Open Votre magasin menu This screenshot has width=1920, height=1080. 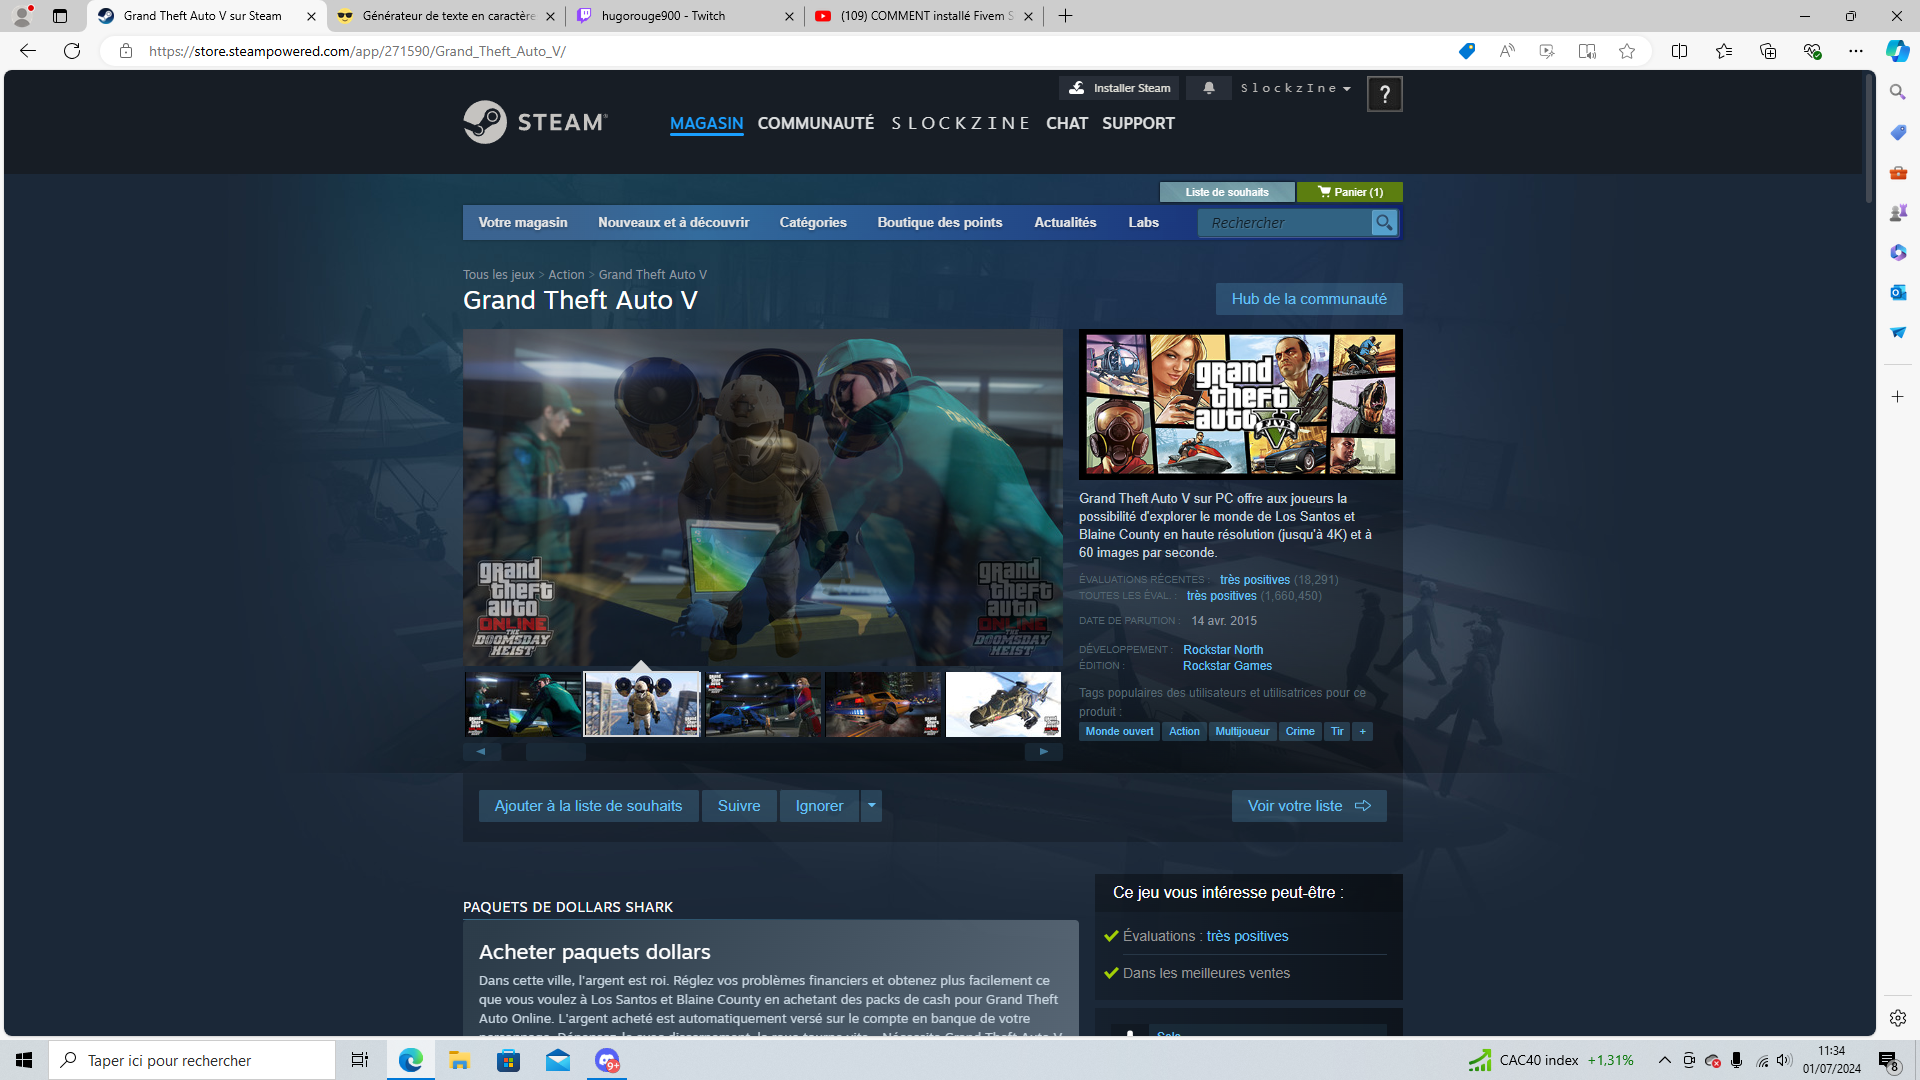point(523,223)
